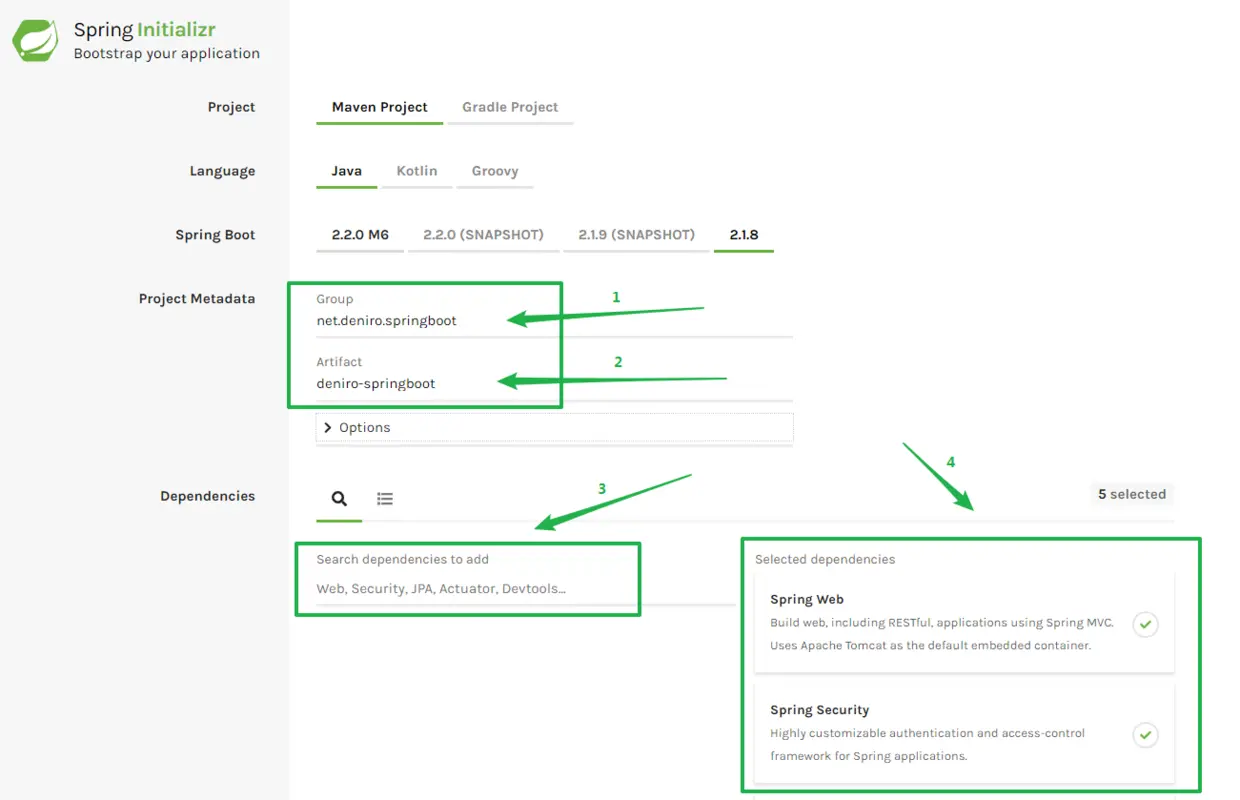Click the Spring Initializr title text
1240x800 pixels.
pos(144,30)
